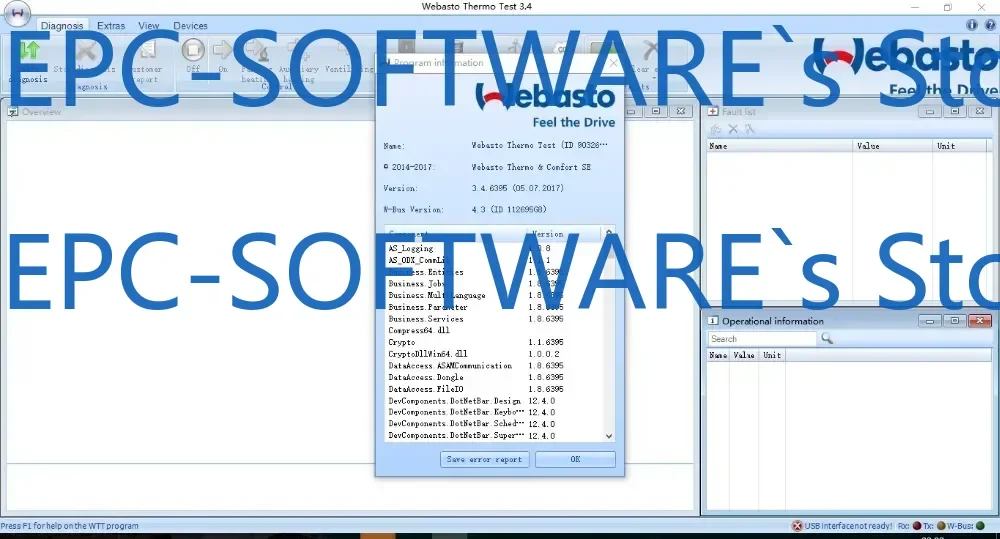Open the Webasto application orb menu
The image size is (1000, 539).
click(17, 13)
